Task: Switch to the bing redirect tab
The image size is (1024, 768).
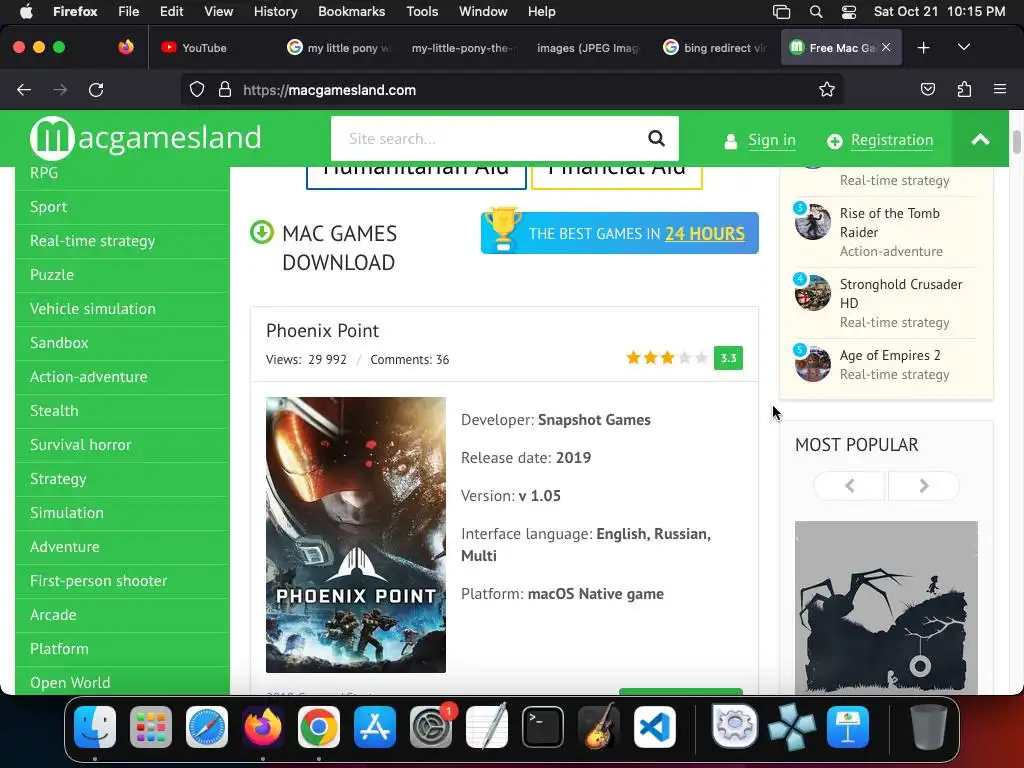Action: point(714,48)
